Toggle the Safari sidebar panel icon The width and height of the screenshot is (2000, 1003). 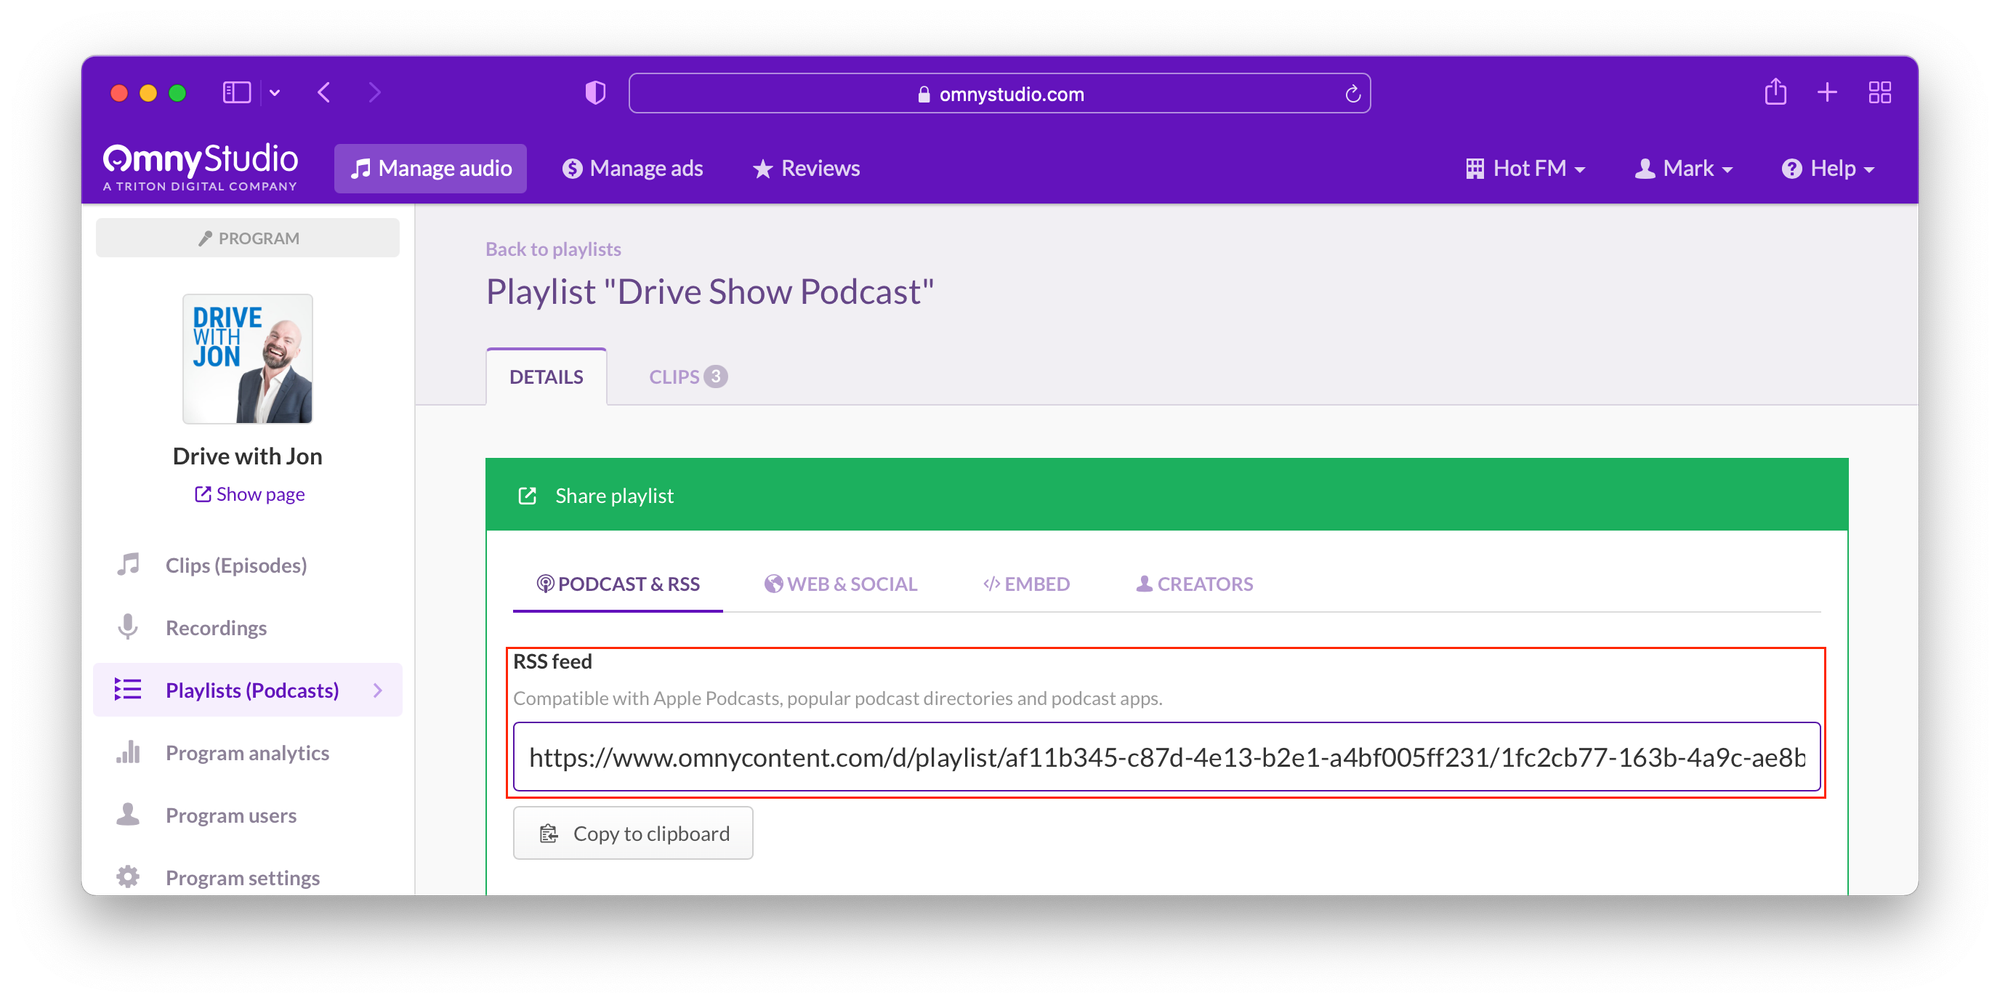pos(236,93)
